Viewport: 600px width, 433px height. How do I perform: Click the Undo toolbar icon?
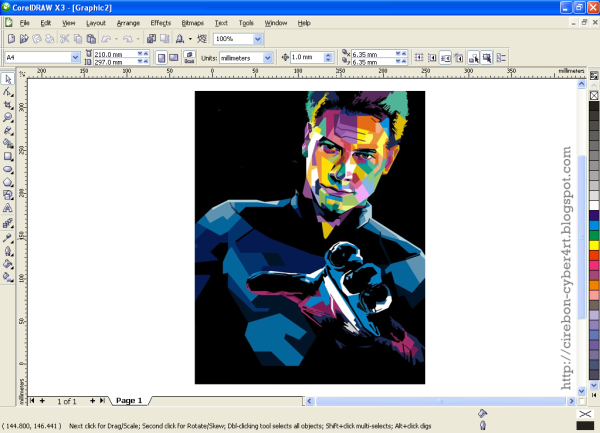pos(106,39)
